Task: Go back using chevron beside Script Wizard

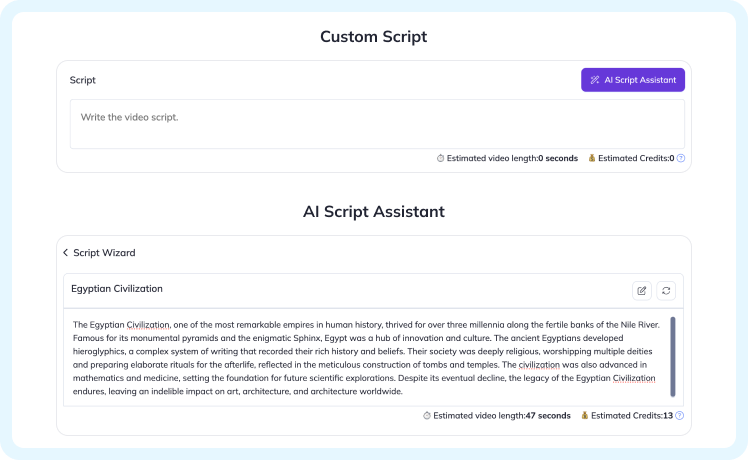Action: coord(66,253)
